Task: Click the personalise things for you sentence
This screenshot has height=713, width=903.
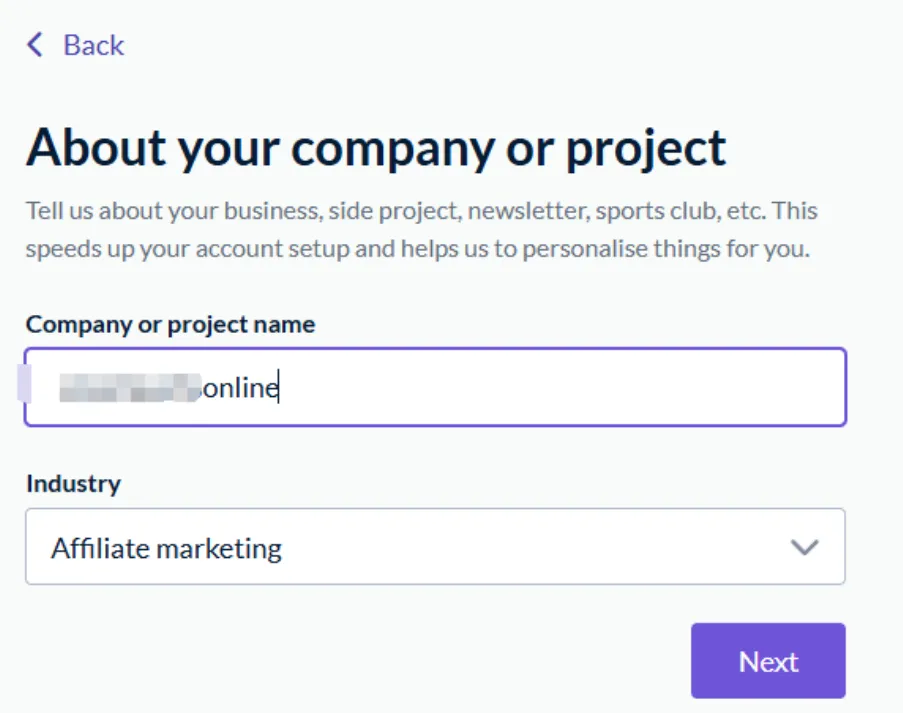Action: (x=666, y=249)
